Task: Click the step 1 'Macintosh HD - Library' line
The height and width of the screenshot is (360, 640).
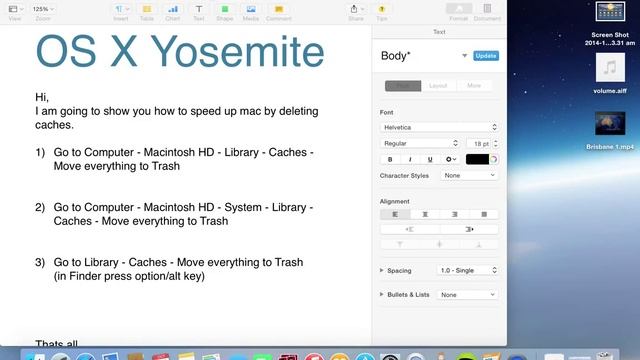Action: pos(184,152)
